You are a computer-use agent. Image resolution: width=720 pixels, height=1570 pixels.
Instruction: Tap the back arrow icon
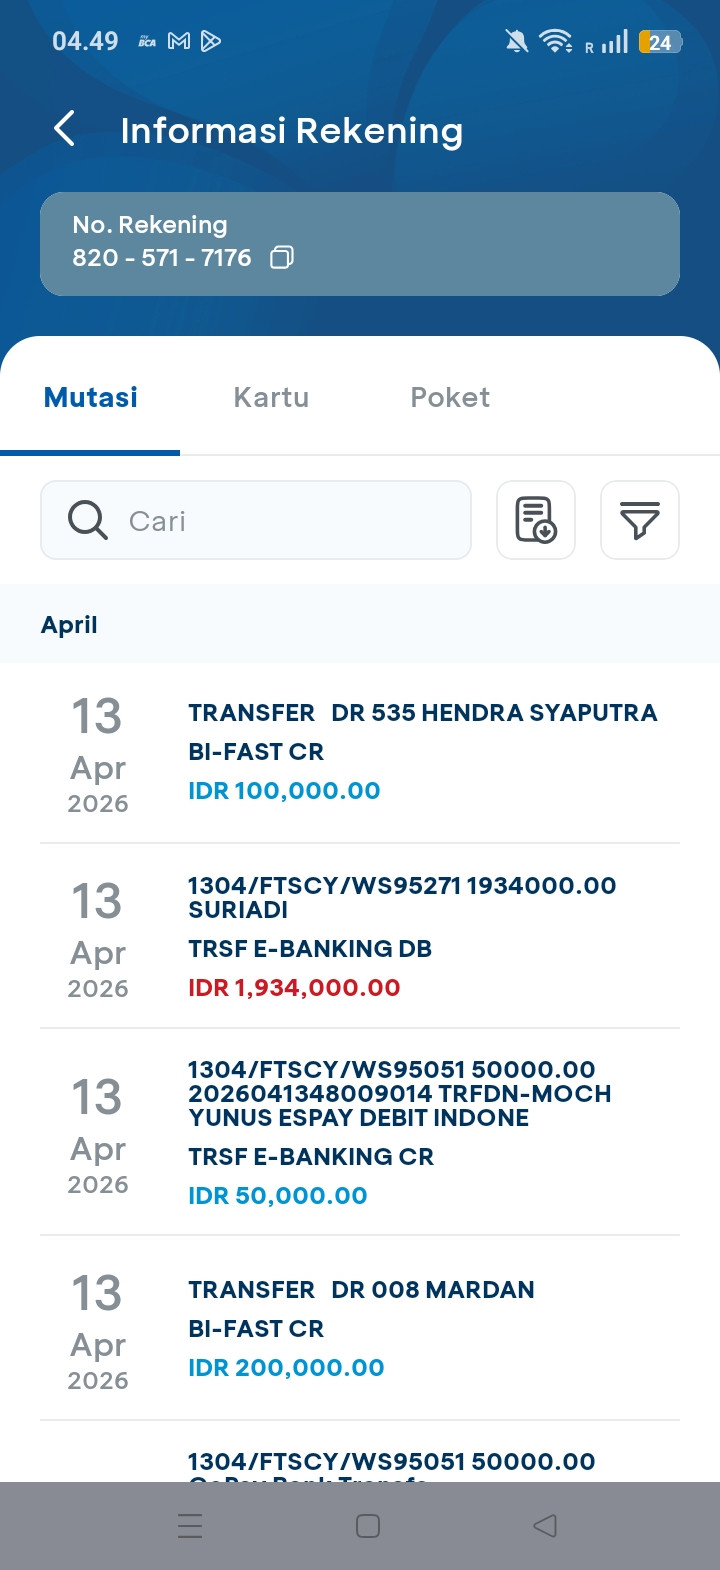(65, 130)
